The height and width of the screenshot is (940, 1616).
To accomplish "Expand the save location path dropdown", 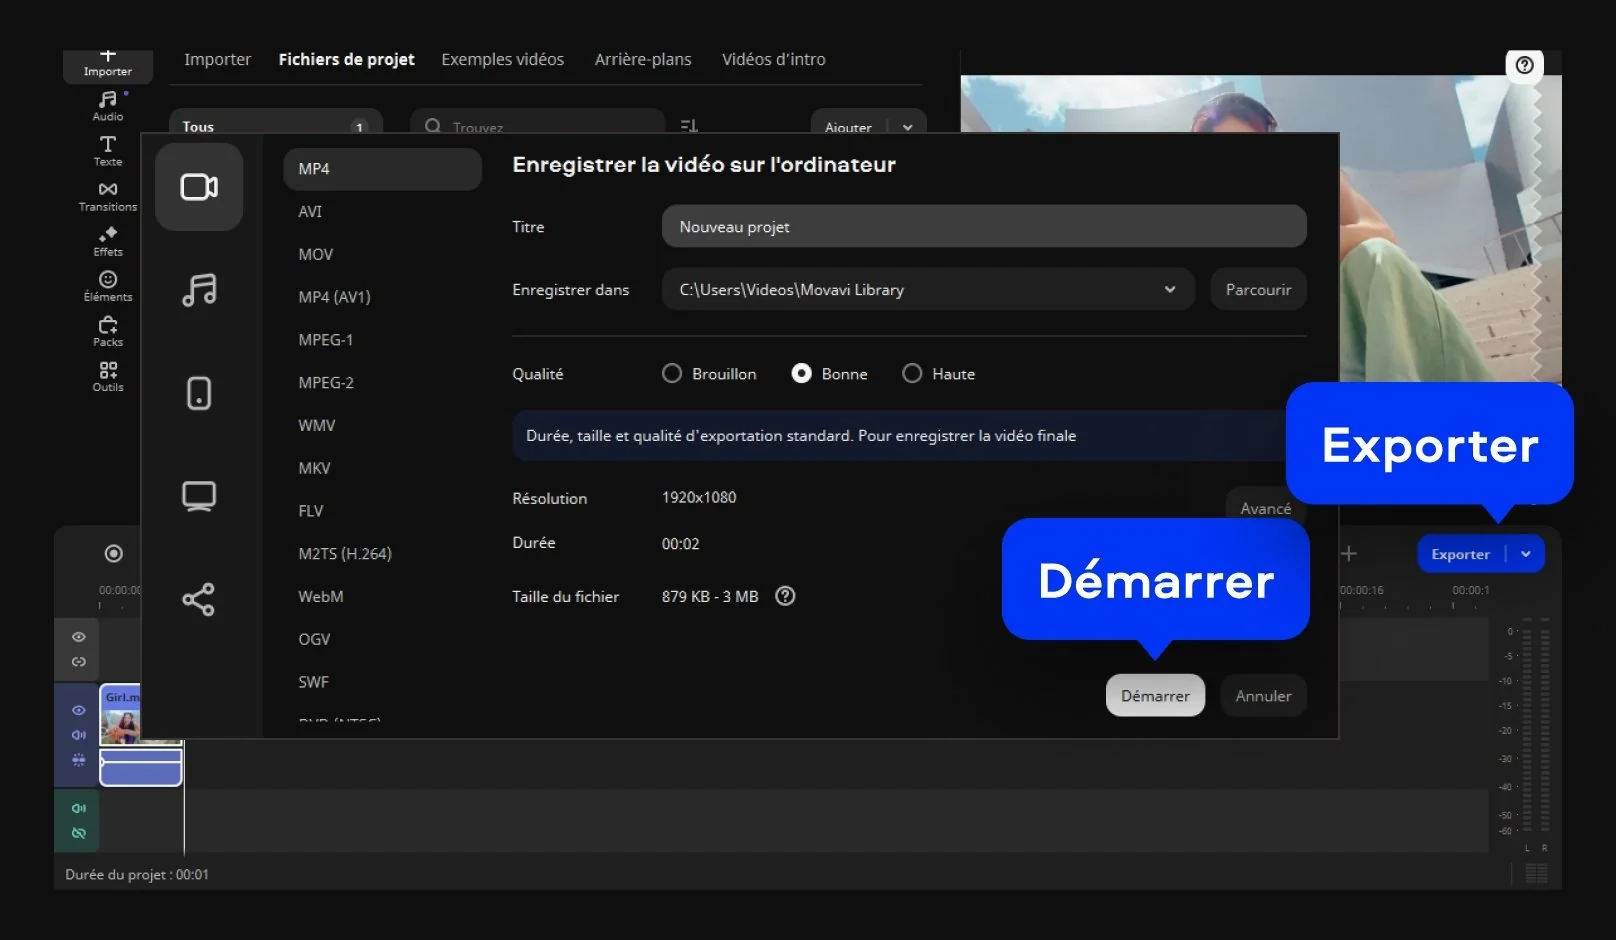I will coord(1169,290).
